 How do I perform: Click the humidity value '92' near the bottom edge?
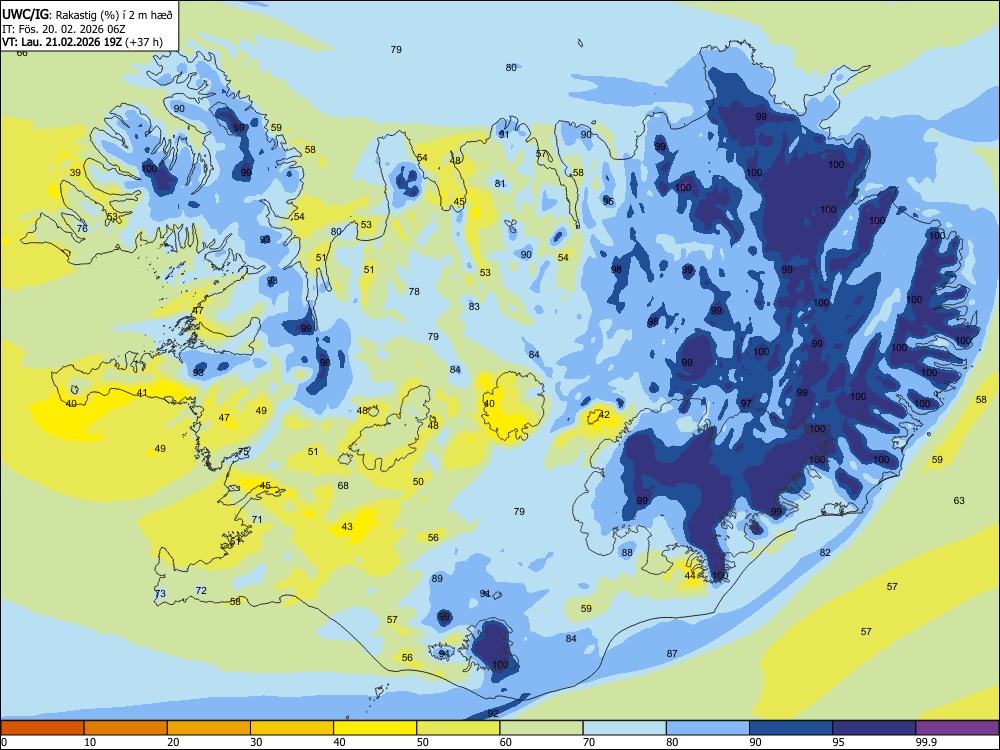[493, 713]
